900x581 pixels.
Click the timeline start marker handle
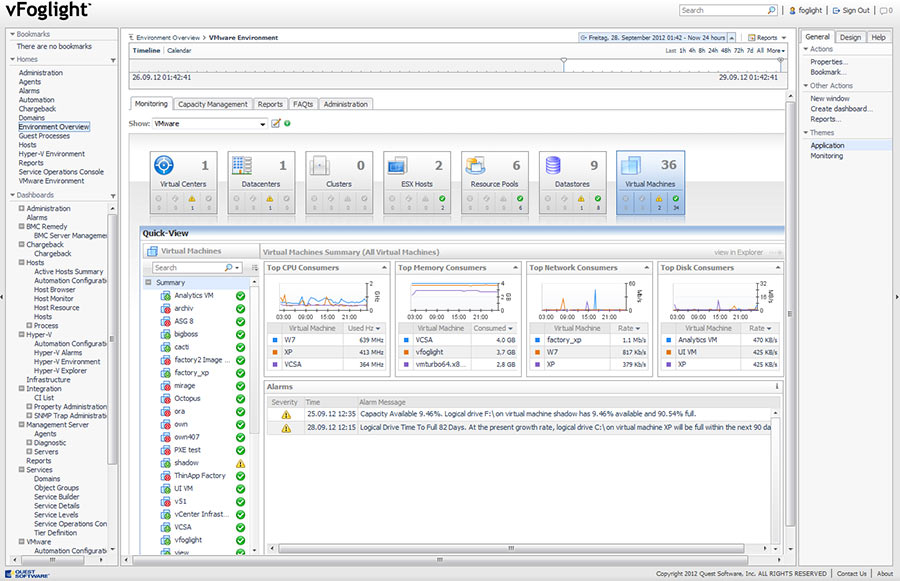click(x=564, y=61)
